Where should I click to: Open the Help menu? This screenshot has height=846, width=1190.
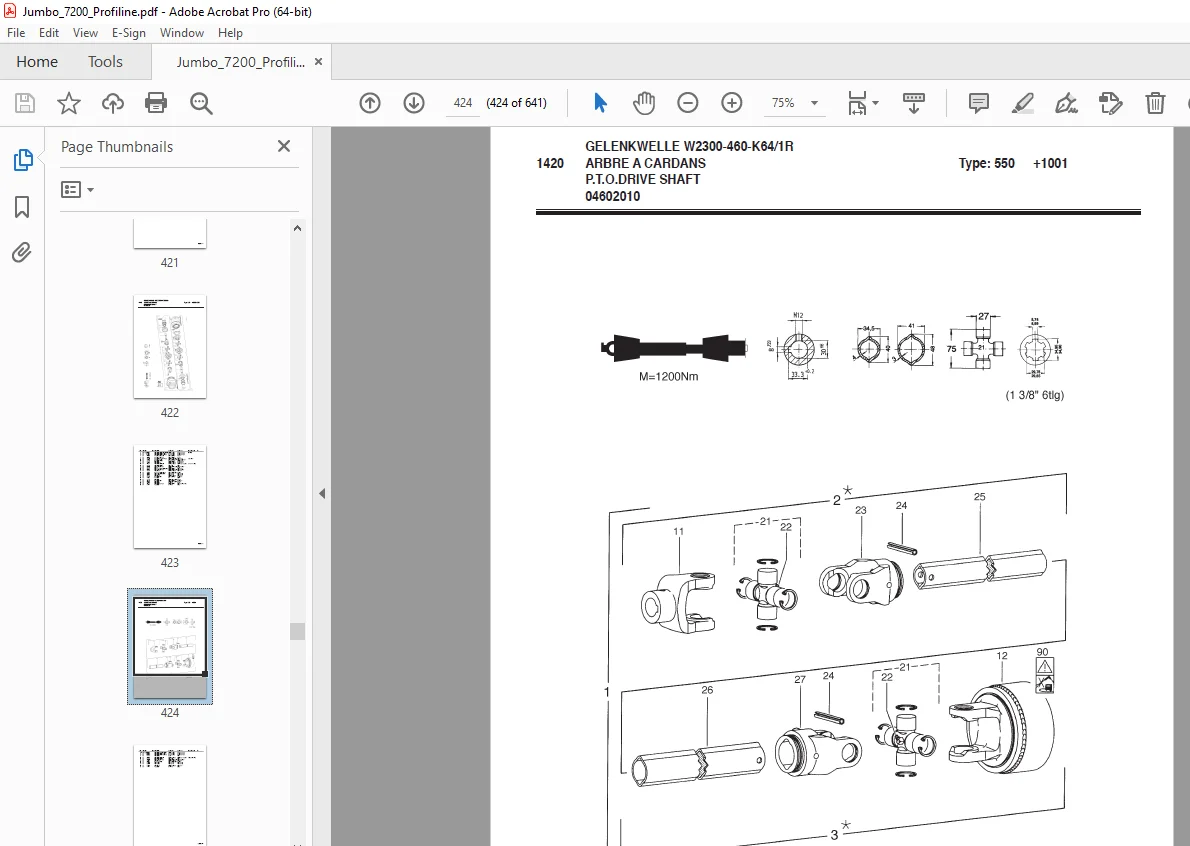coord(230,33)
